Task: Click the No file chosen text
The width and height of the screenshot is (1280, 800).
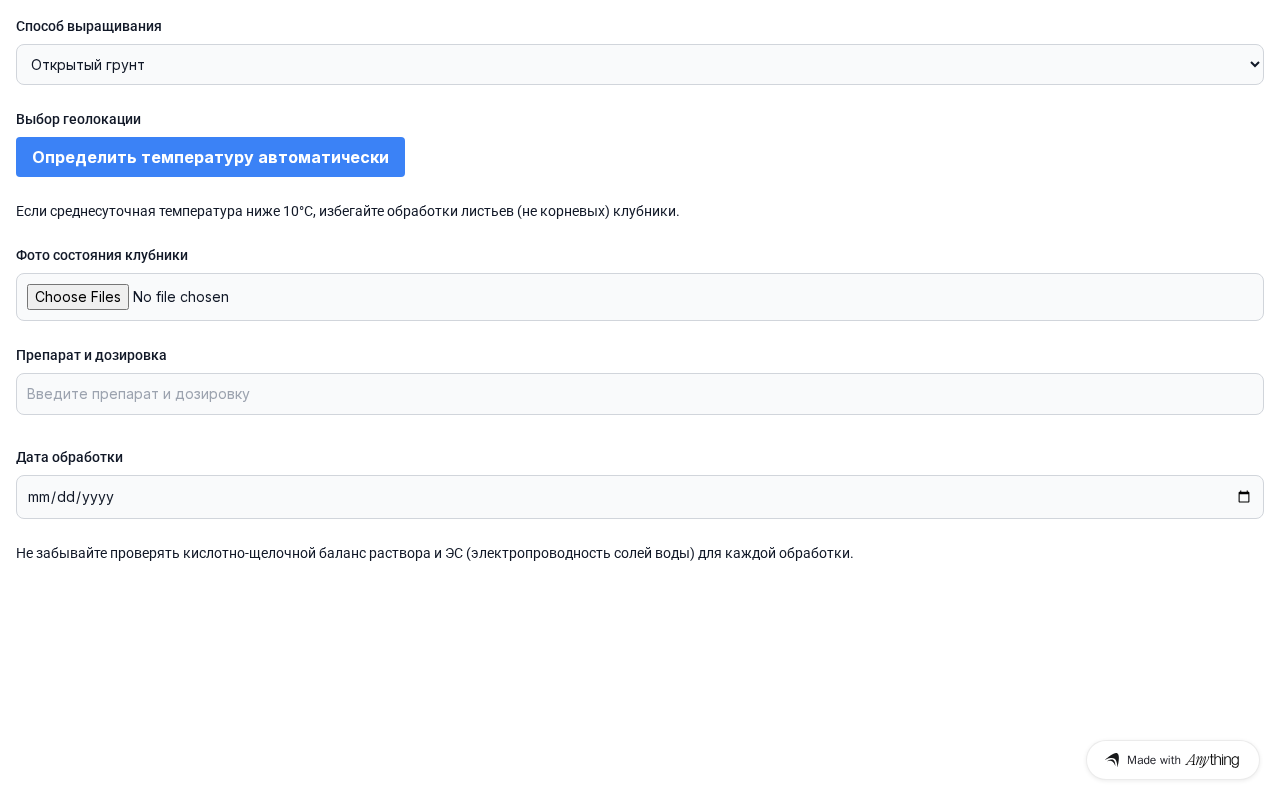Action: click(x=181, y=297)
